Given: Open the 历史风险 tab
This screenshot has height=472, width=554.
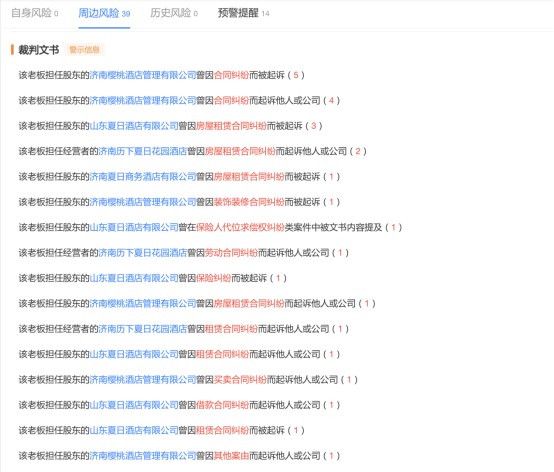Looking at the screenshot, I should [x=174, y=13].
